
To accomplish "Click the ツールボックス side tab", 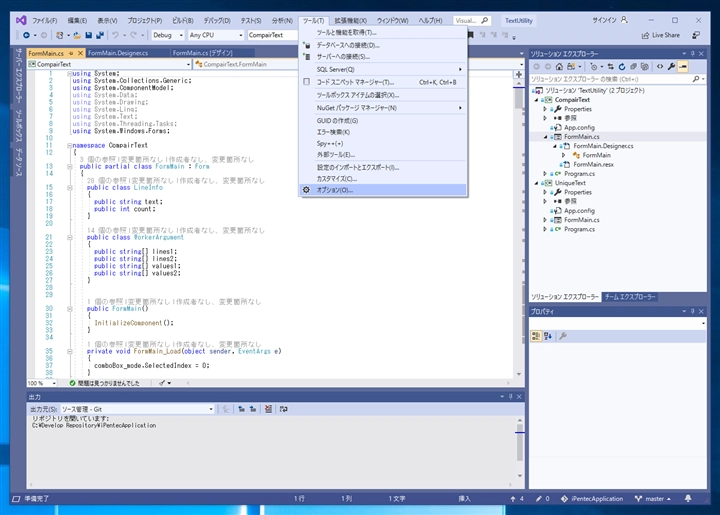I will (x=19, y=126).
